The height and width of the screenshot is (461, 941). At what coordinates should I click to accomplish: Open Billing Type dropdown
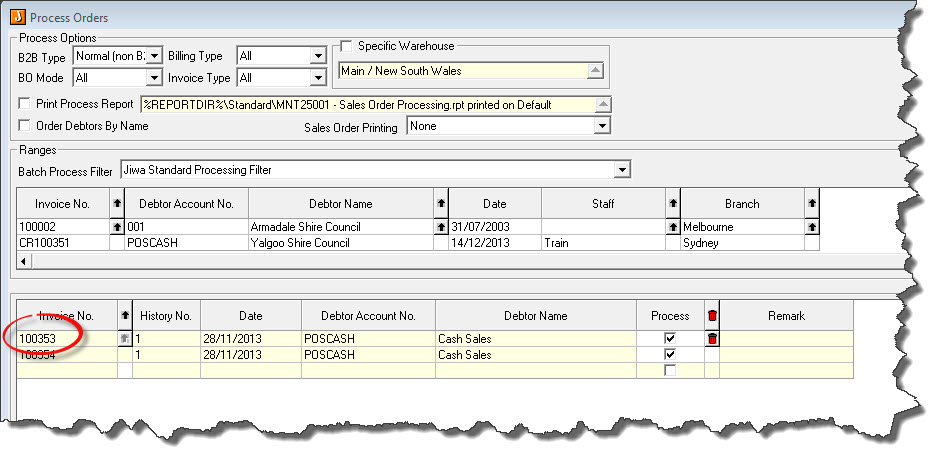[x=319, y=56]
